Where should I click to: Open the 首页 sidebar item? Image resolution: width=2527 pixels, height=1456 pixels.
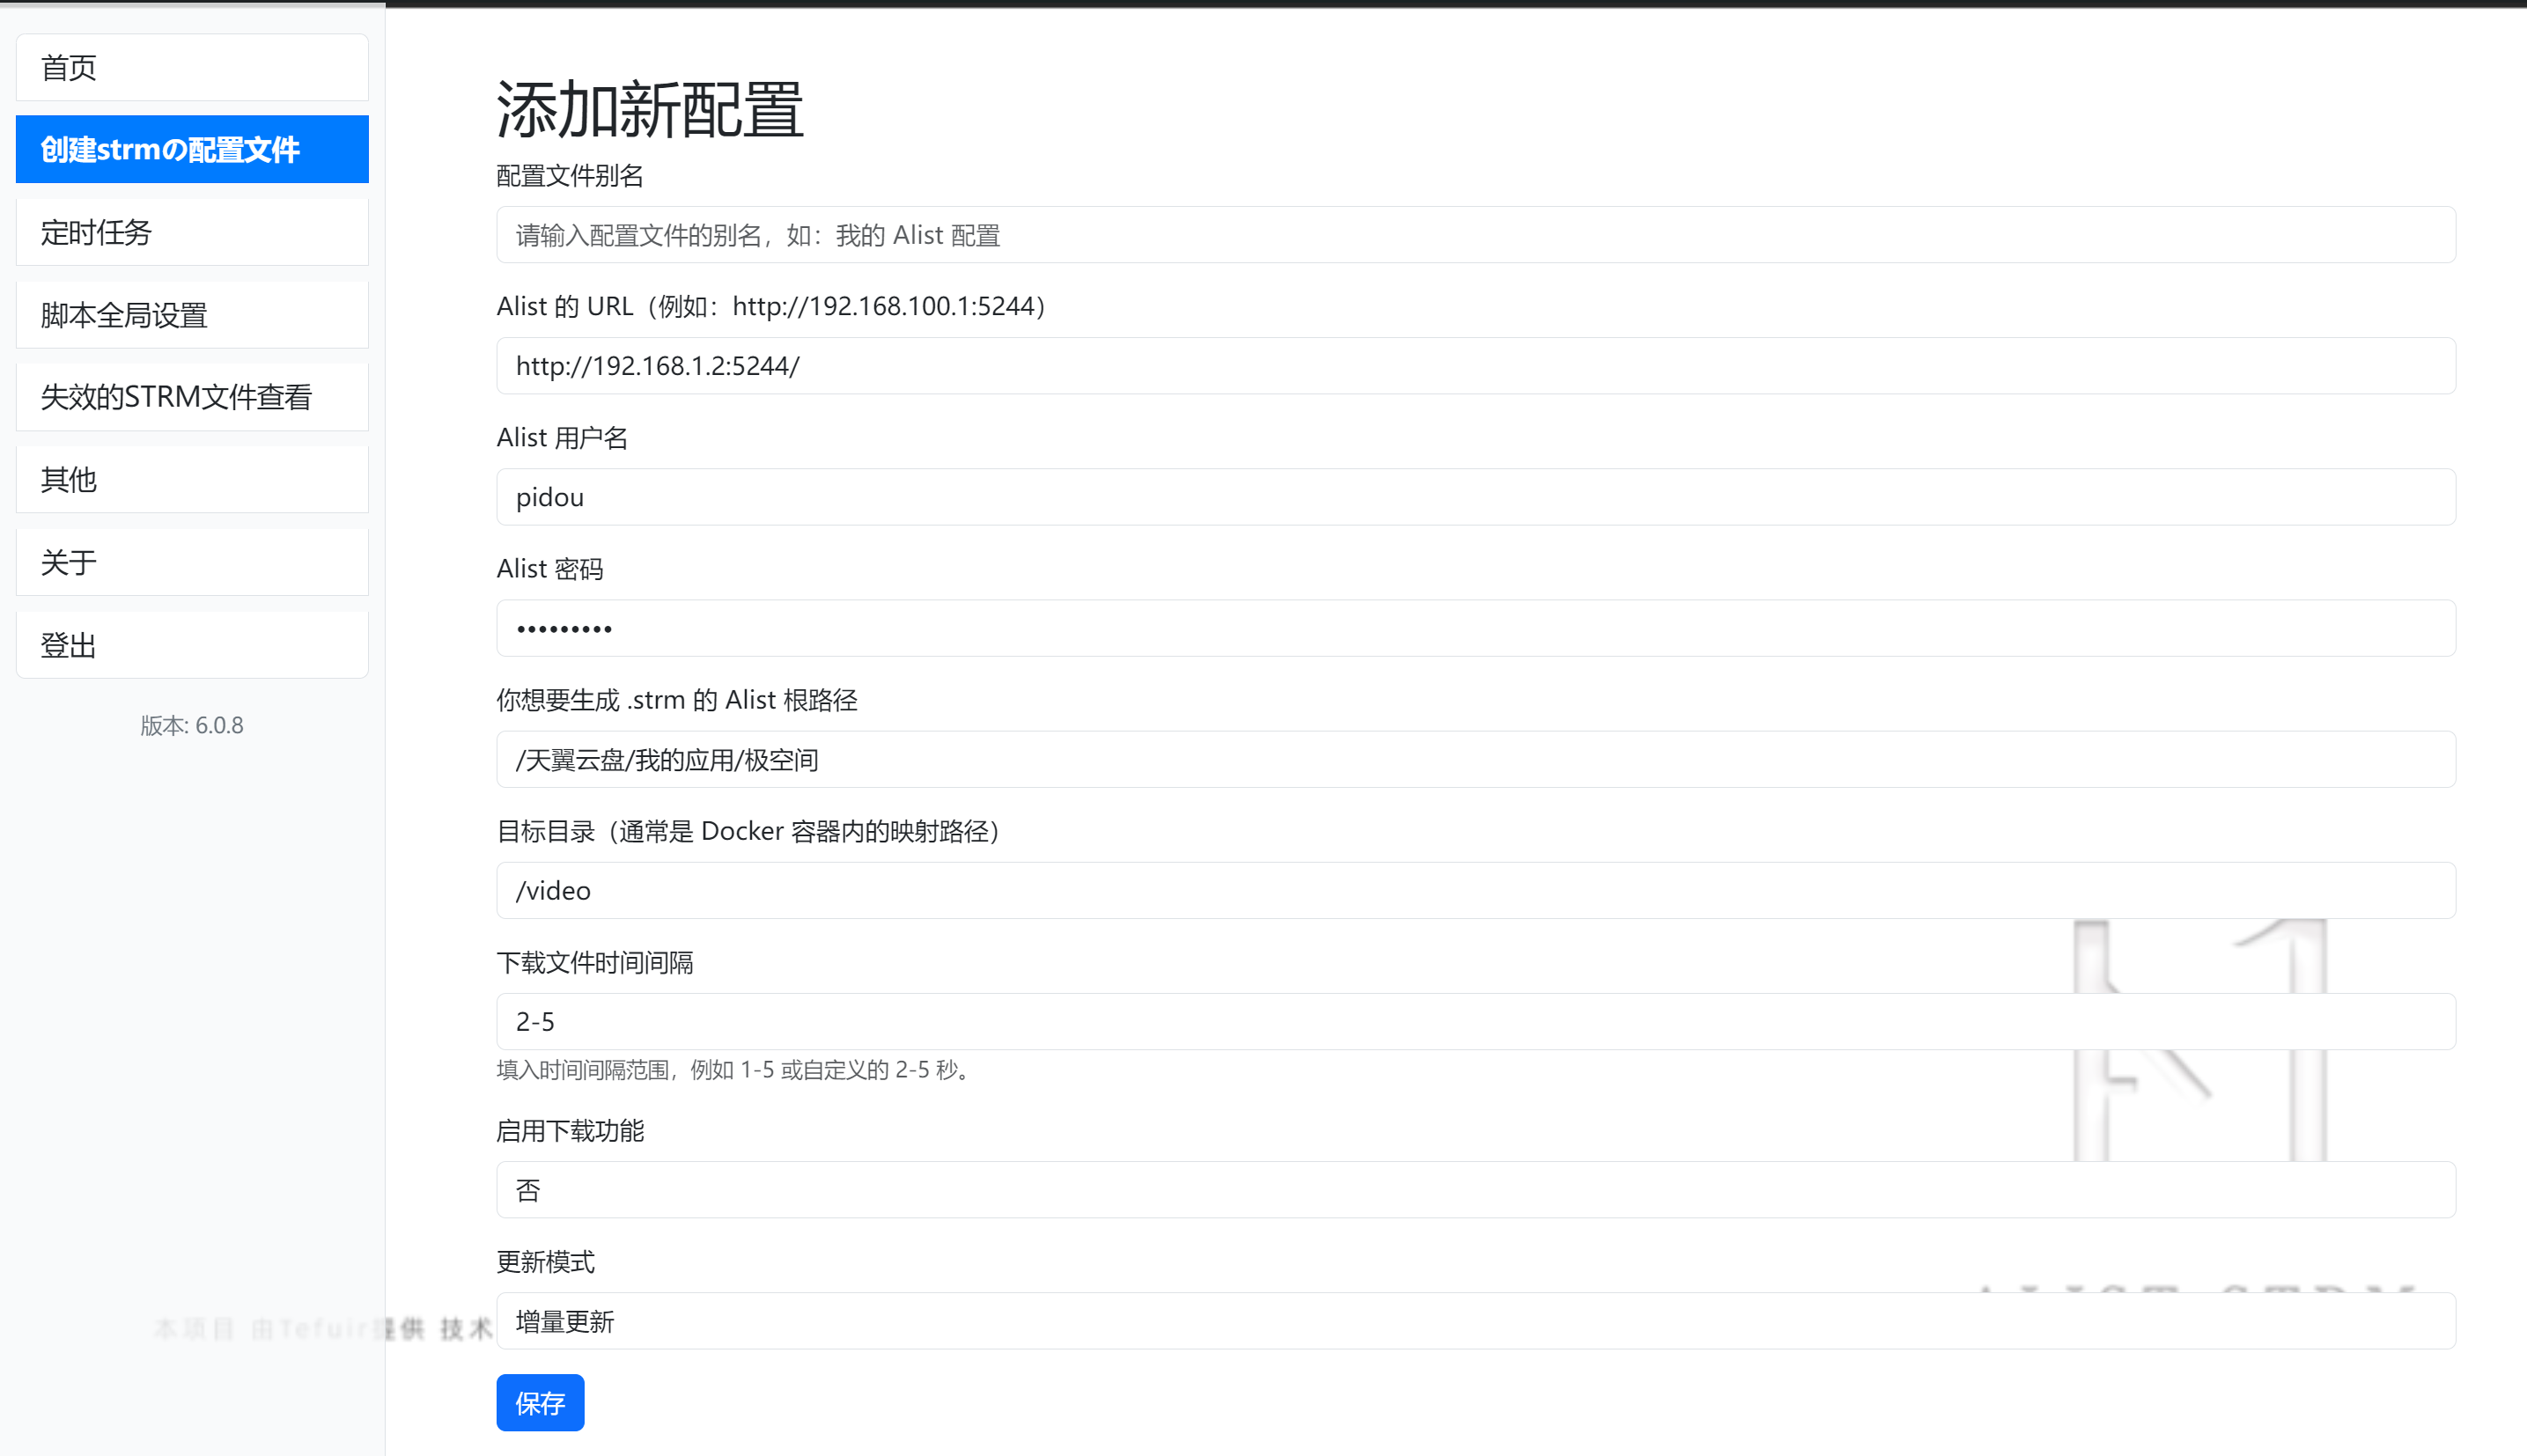(192, 67)
